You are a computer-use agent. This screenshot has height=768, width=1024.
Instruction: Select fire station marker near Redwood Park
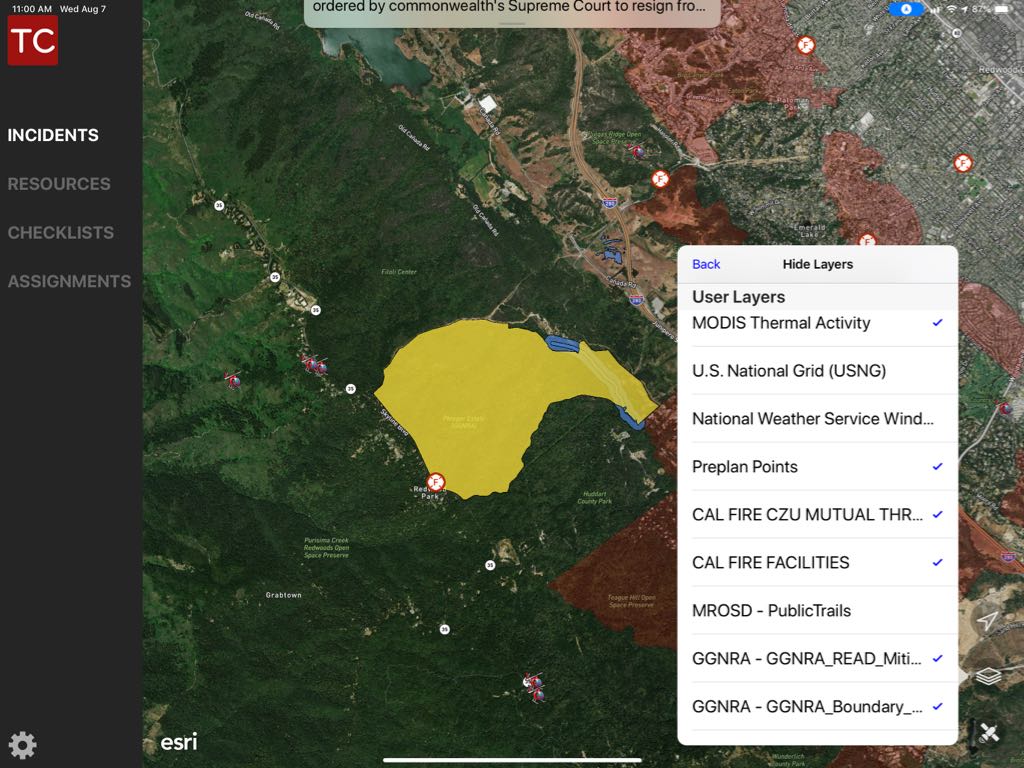pyautogui.click(x=435, y=483)
